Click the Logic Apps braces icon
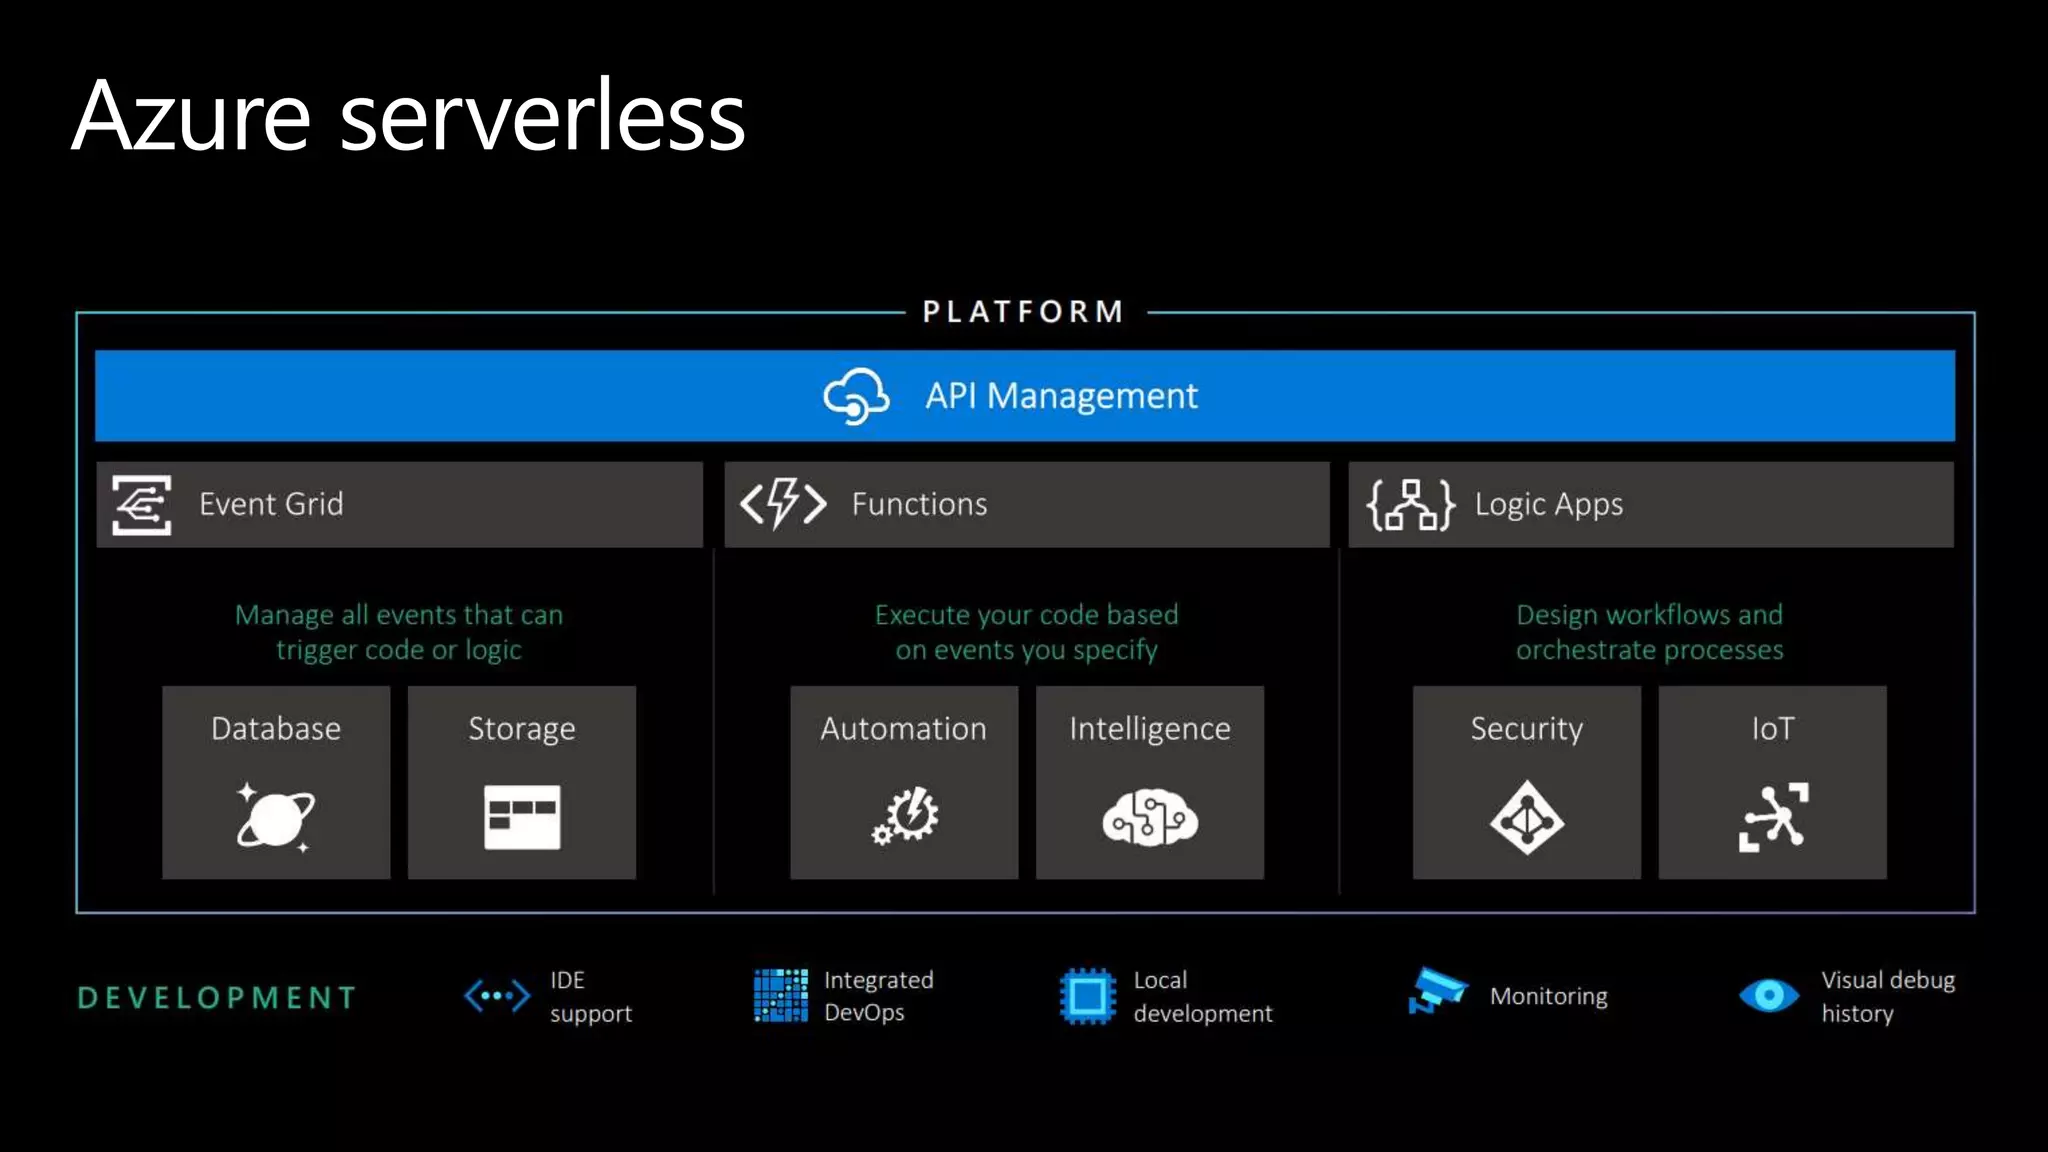Screen dimensions: 2048x1152 click(x=1410, y=504)
